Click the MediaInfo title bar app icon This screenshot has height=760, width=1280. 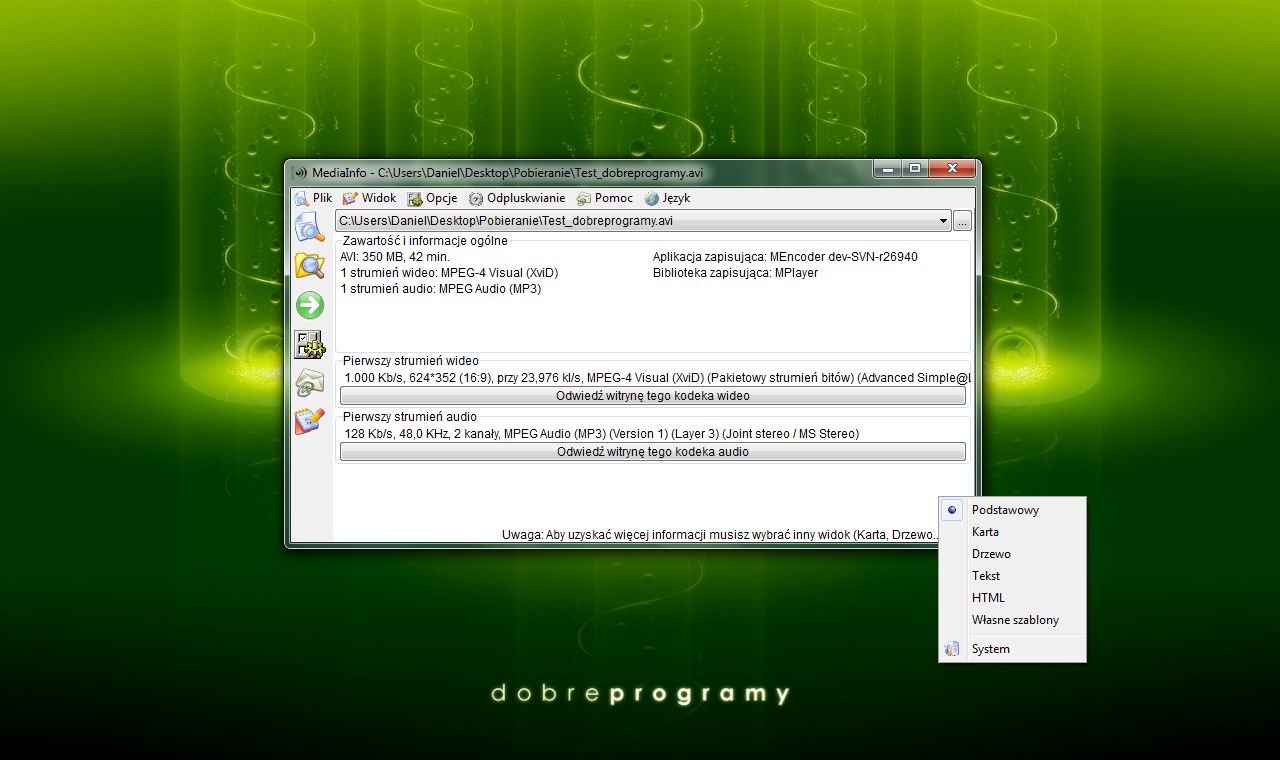coord(300,173)
